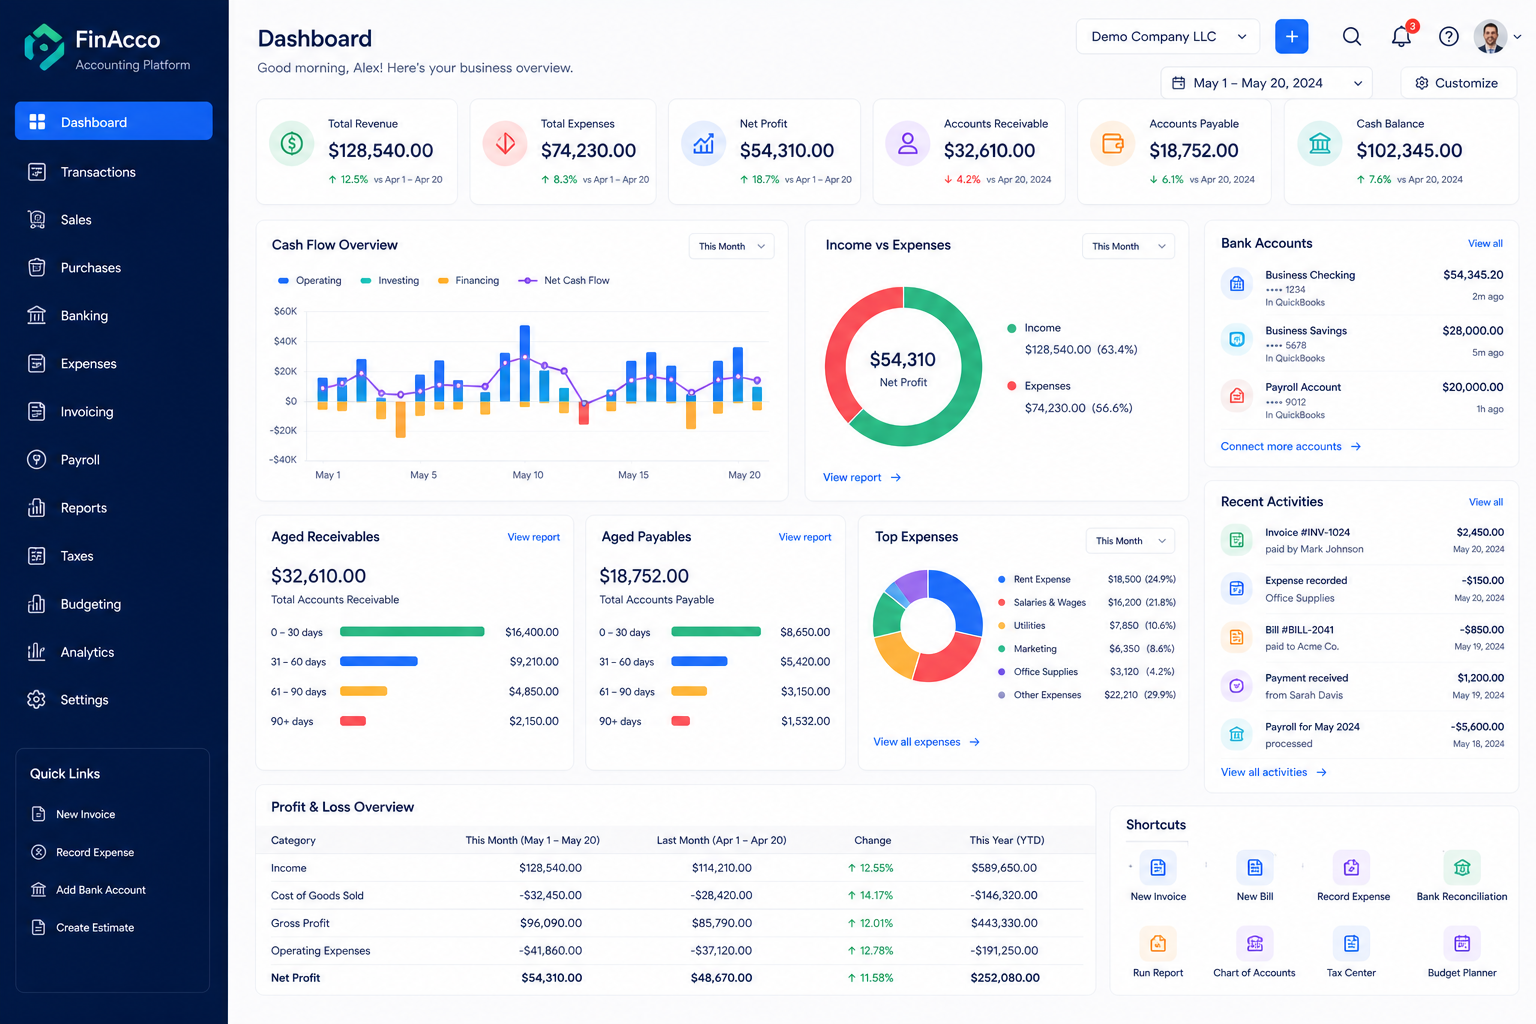Open Payroll in sidebar
This screenshot has width=1536, height=1024.
click(x=114, y=460)
